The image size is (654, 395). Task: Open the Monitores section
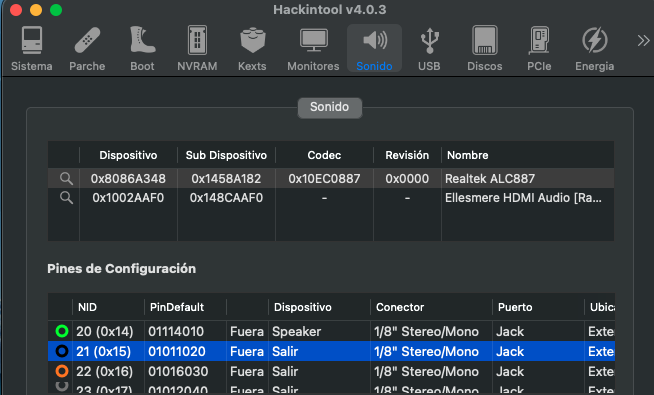pyautogui.click(x=313, y=48)
